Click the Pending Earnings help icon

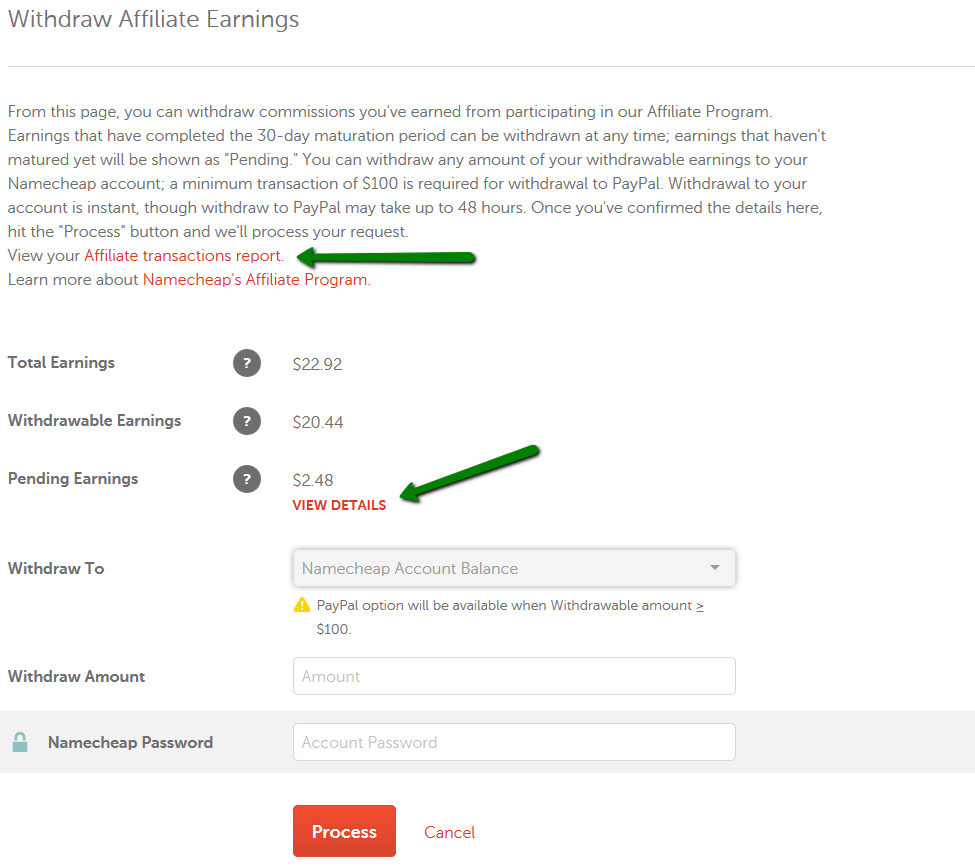(x=247, y=479)
